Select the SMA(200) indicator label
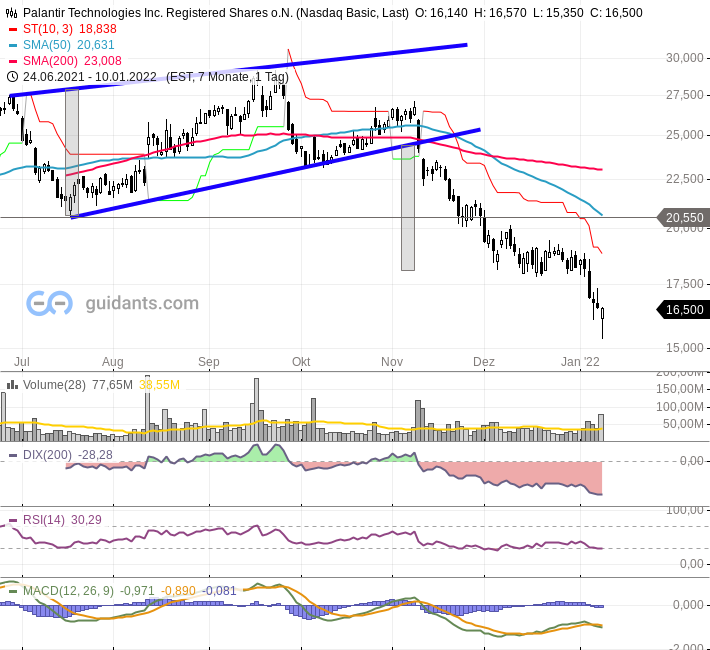 [x=50, y=61]
